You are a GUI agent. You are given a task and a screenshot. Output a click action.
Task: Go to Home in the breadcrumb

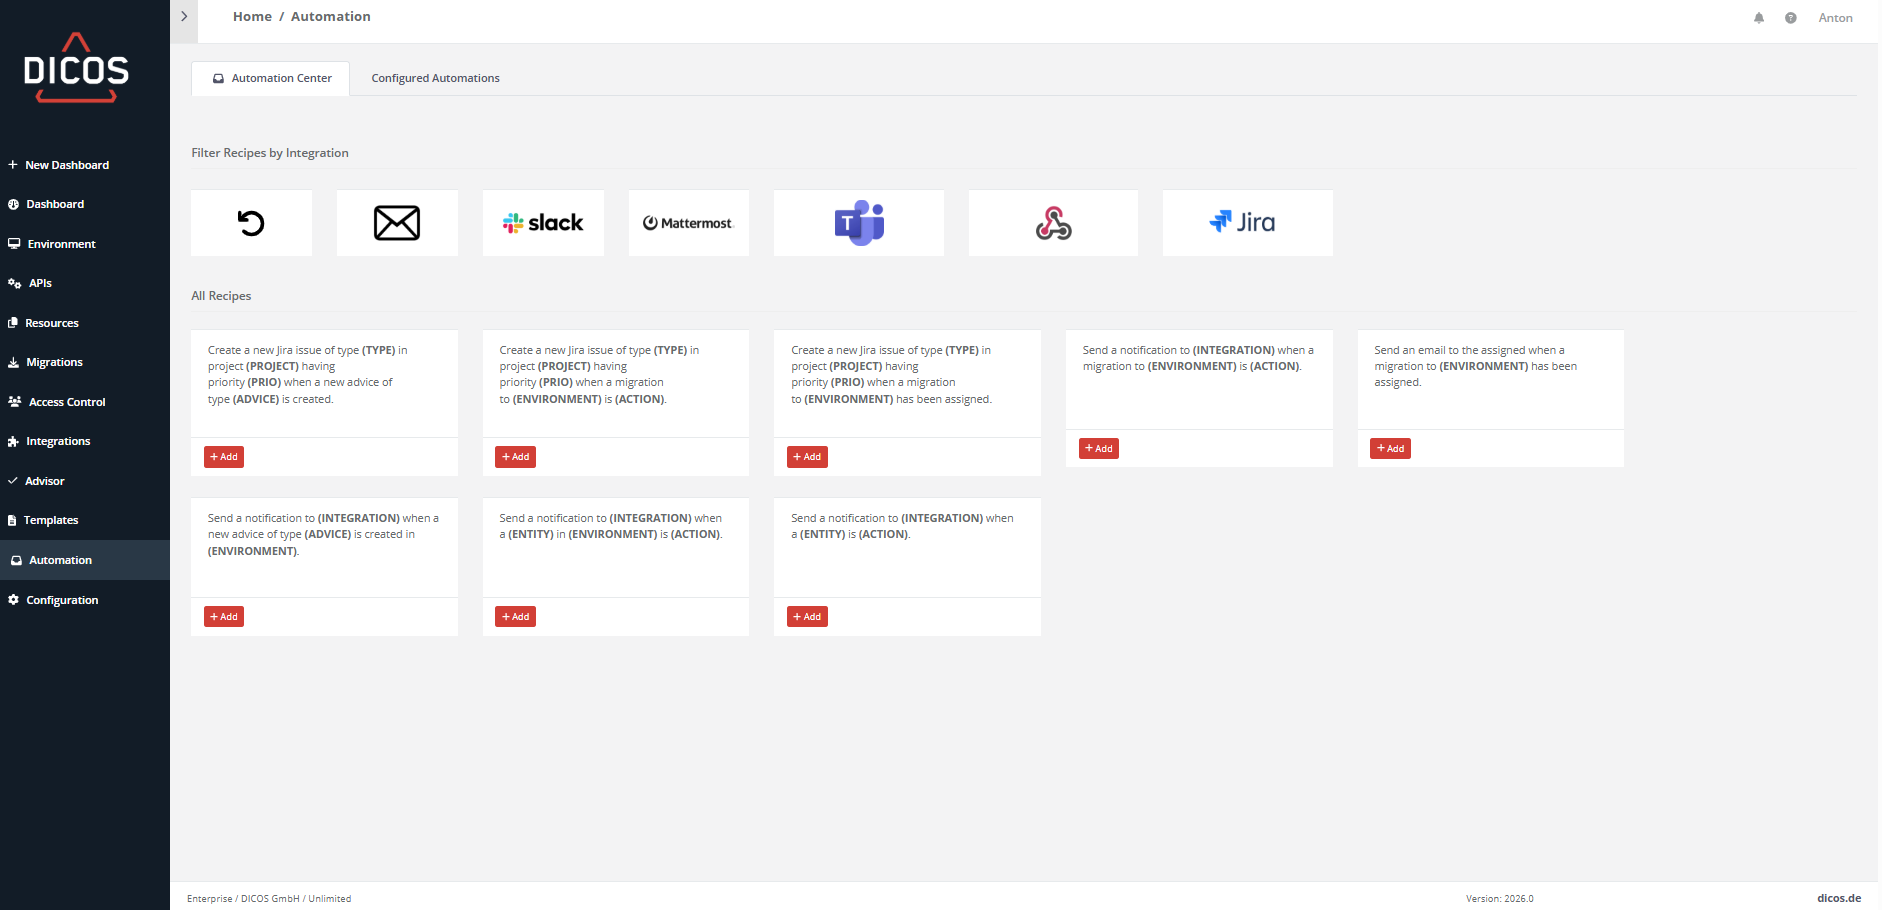click(252, 17)
